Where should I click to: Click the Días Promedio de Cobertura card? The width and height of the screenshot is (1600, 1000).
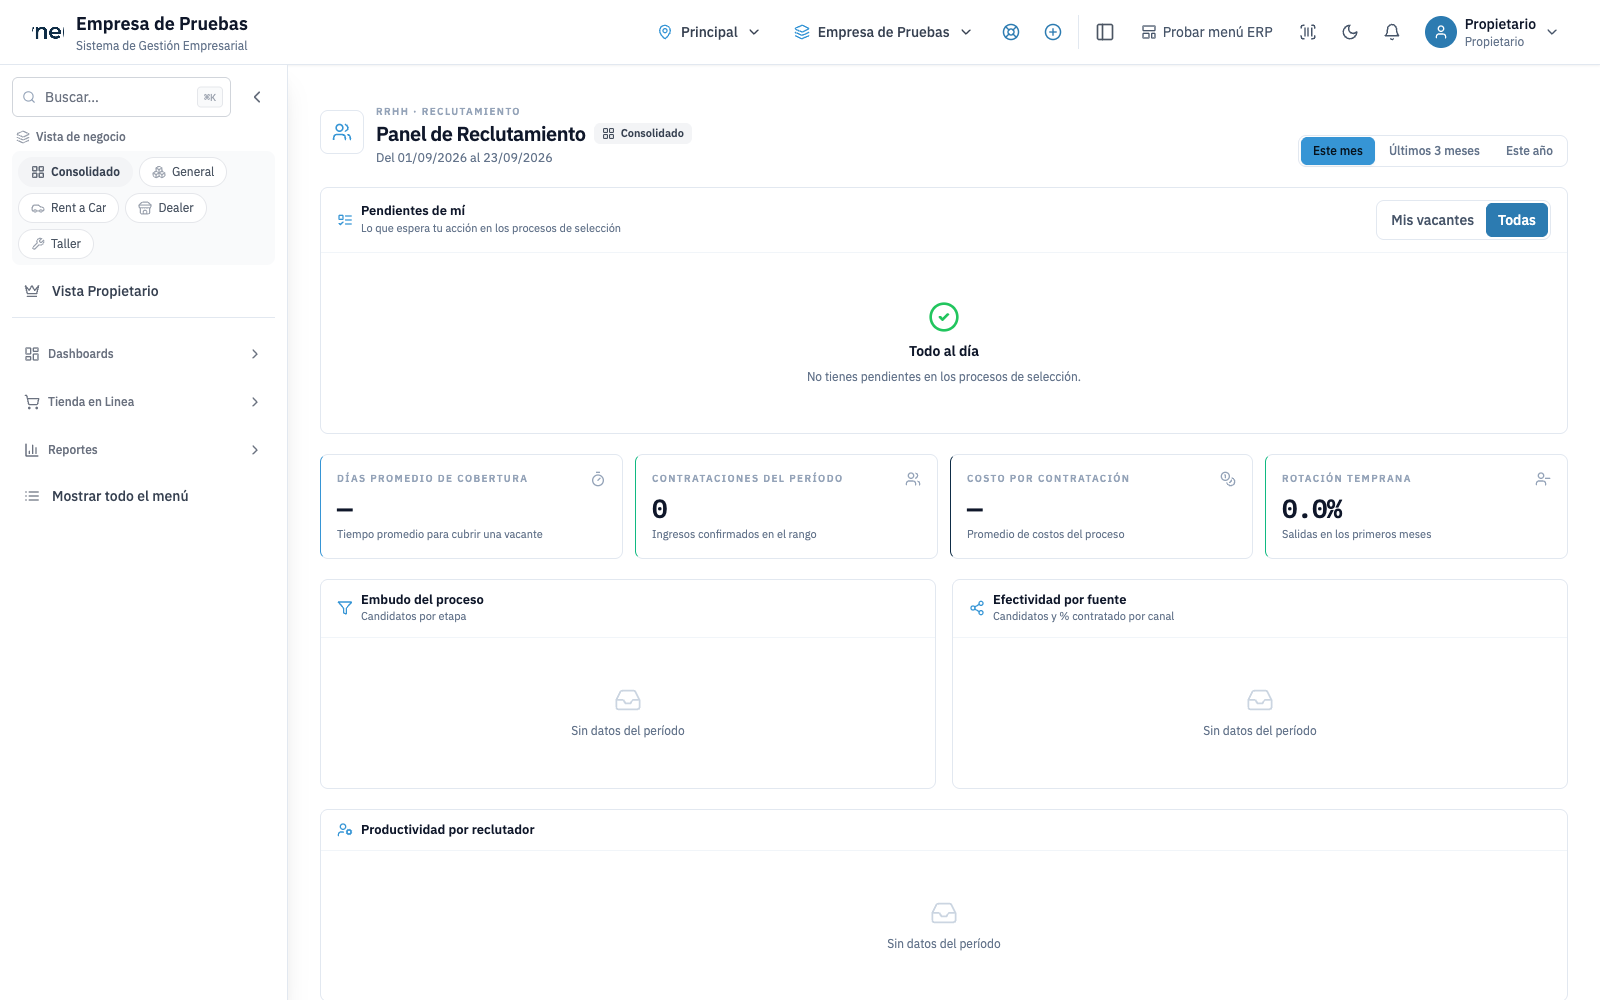(x=471, y=507)
